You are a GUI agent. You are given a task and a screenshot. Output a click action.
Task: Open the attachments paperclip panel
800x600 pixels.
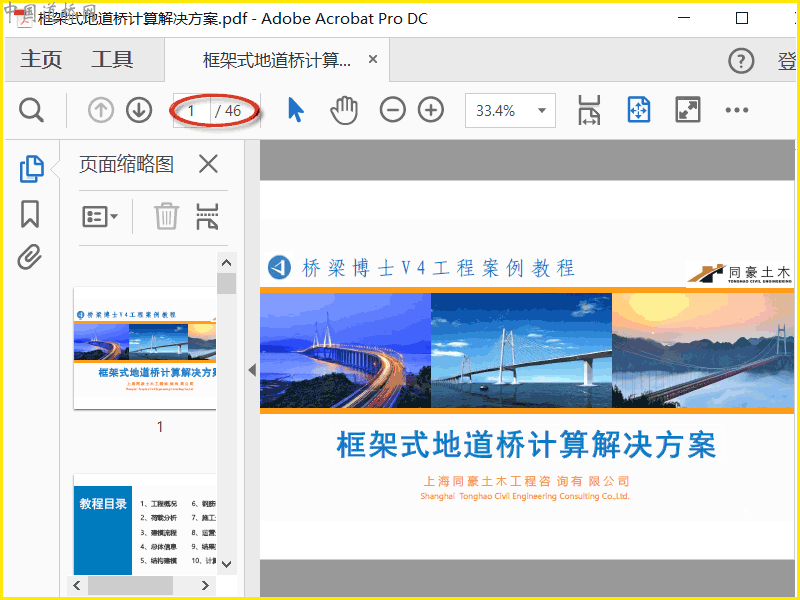pos(30,257)
